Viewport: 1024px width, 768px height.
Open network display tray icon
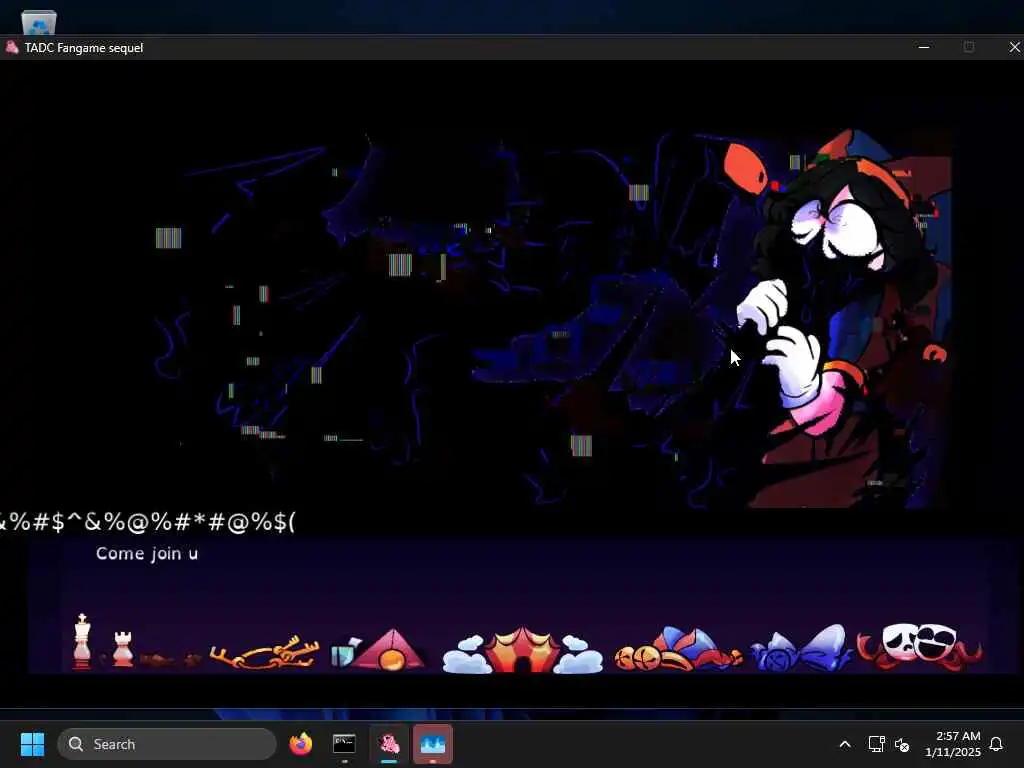point(876,744)
